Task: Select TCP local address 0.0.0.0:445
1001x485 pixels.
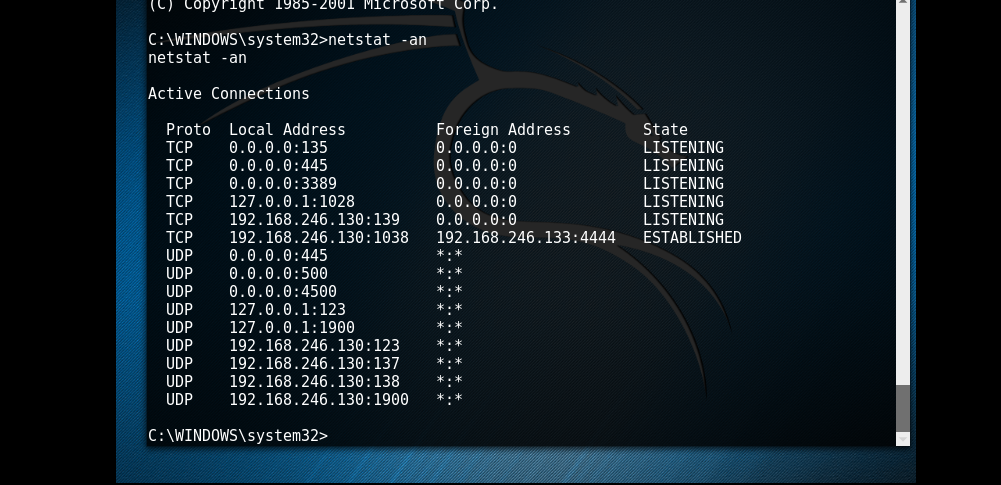Action: click(278, 166)
